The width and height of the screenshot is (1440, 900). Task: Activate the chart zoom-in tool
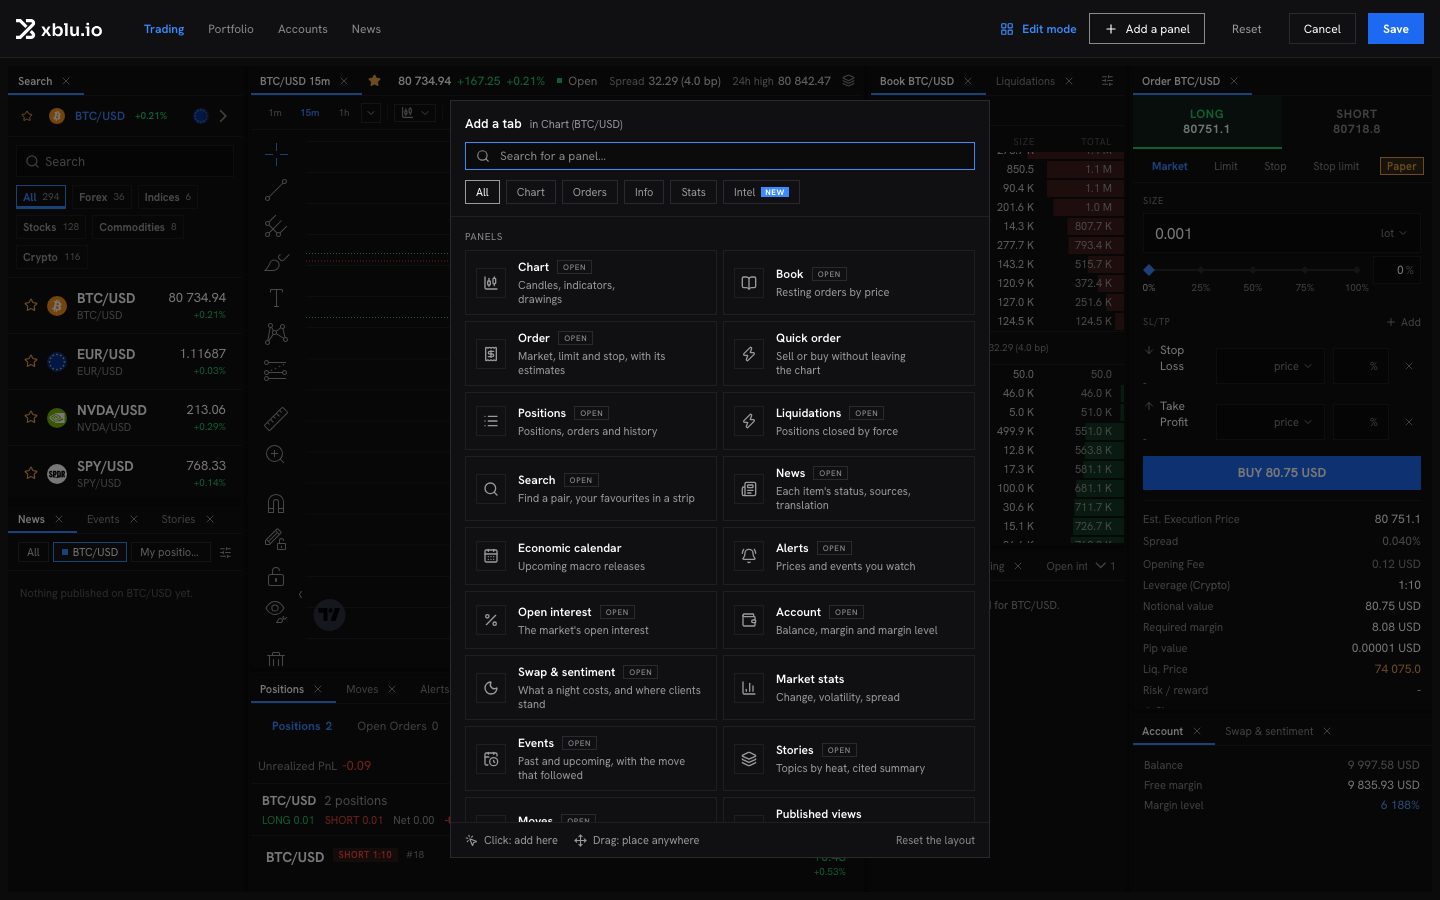coord(276,455)
